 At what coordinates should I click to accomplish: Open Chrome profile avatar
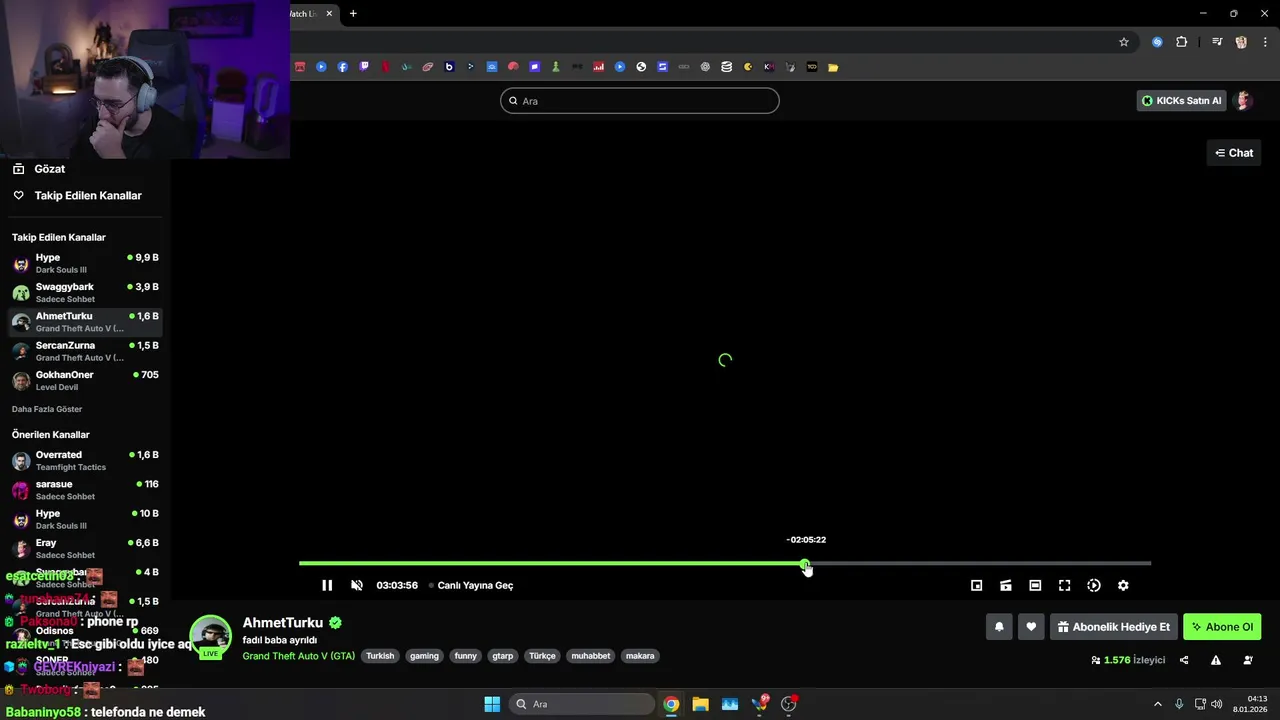pyautogui.click(x=1241, y=42)
